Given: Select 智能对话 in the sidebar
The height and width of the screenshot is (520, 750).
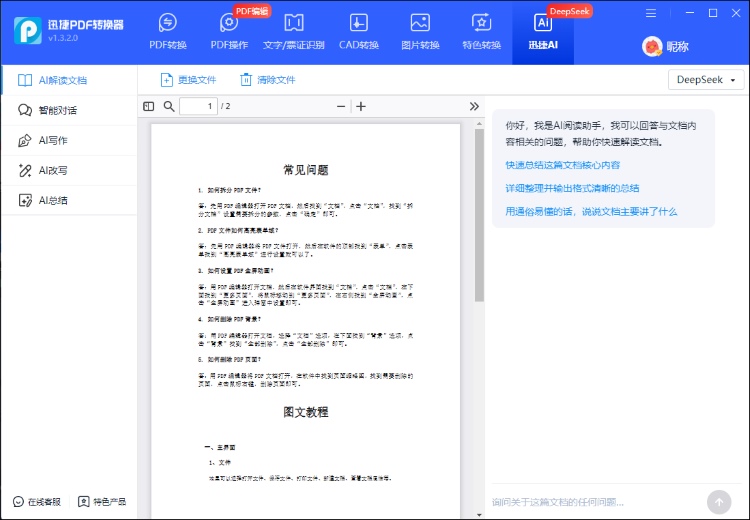Looking at the screenshot, I should click(x=57, y=110).
